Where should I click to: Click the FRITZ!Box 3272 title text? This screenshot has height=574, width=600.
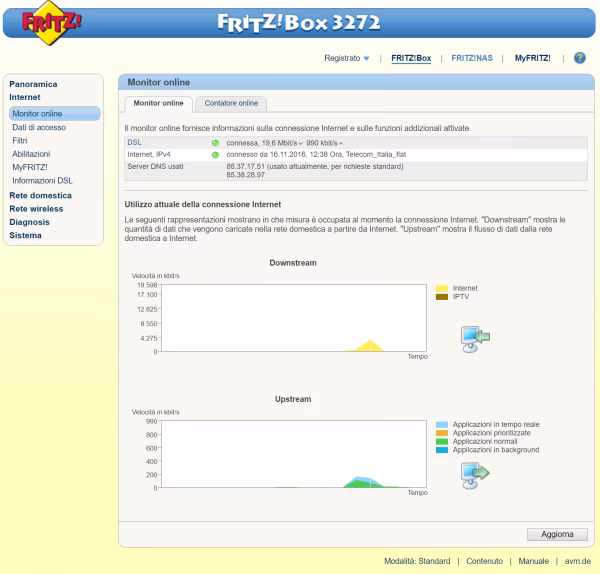tap(299, 23)
